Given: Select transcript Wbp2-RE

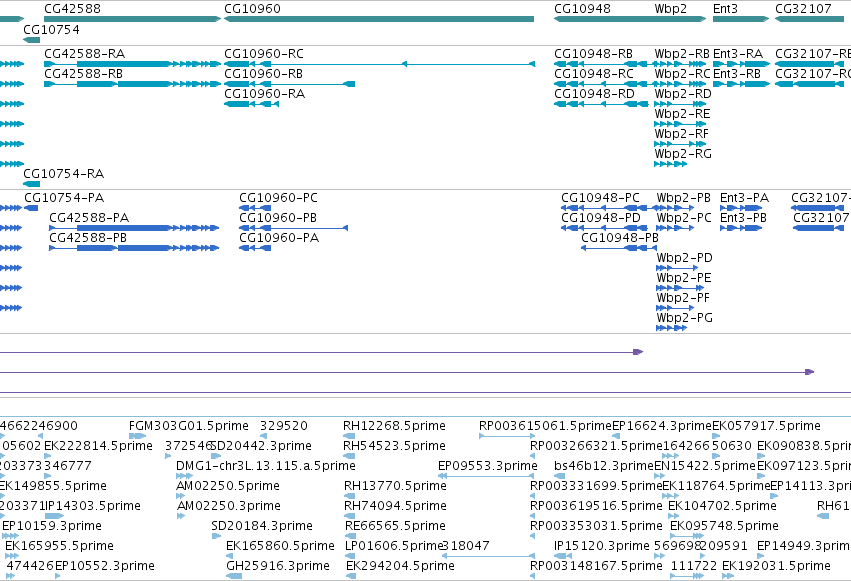Looking at the screenshot, I should [680, 124].
